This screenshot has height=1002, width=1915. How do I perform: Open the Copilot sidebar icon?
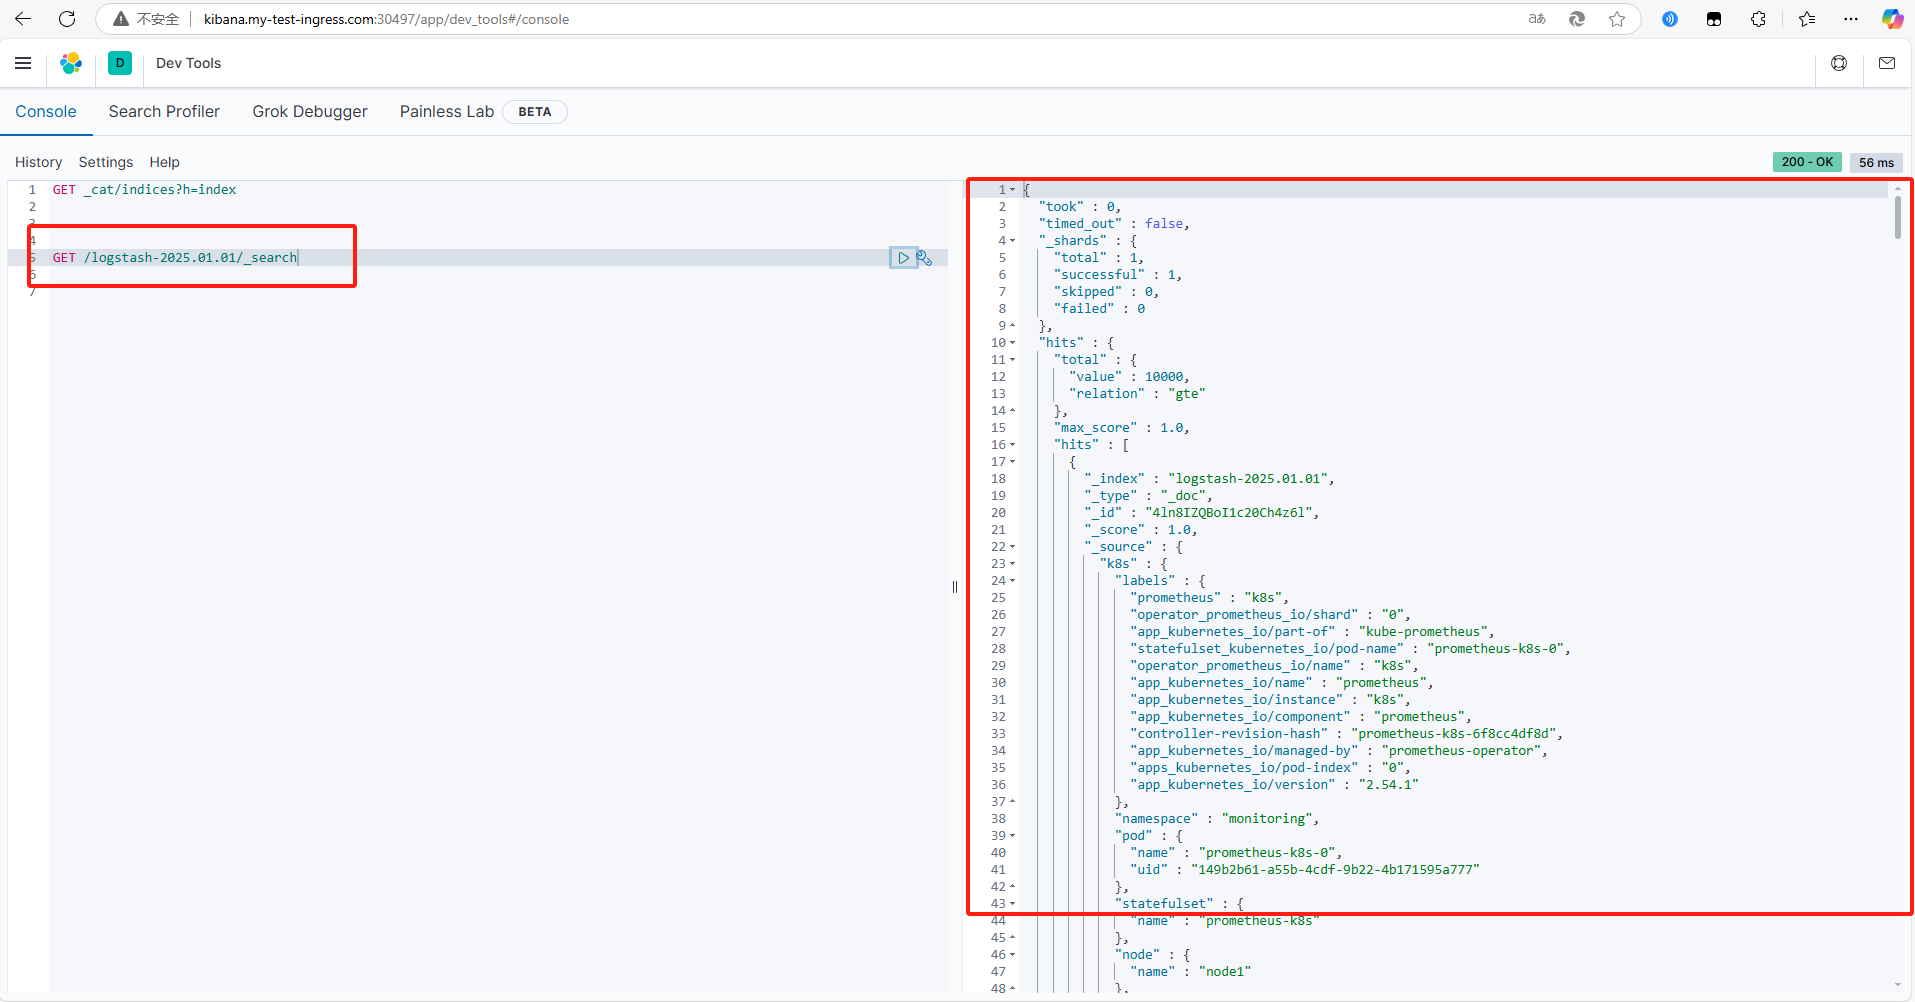[1892, 19]
